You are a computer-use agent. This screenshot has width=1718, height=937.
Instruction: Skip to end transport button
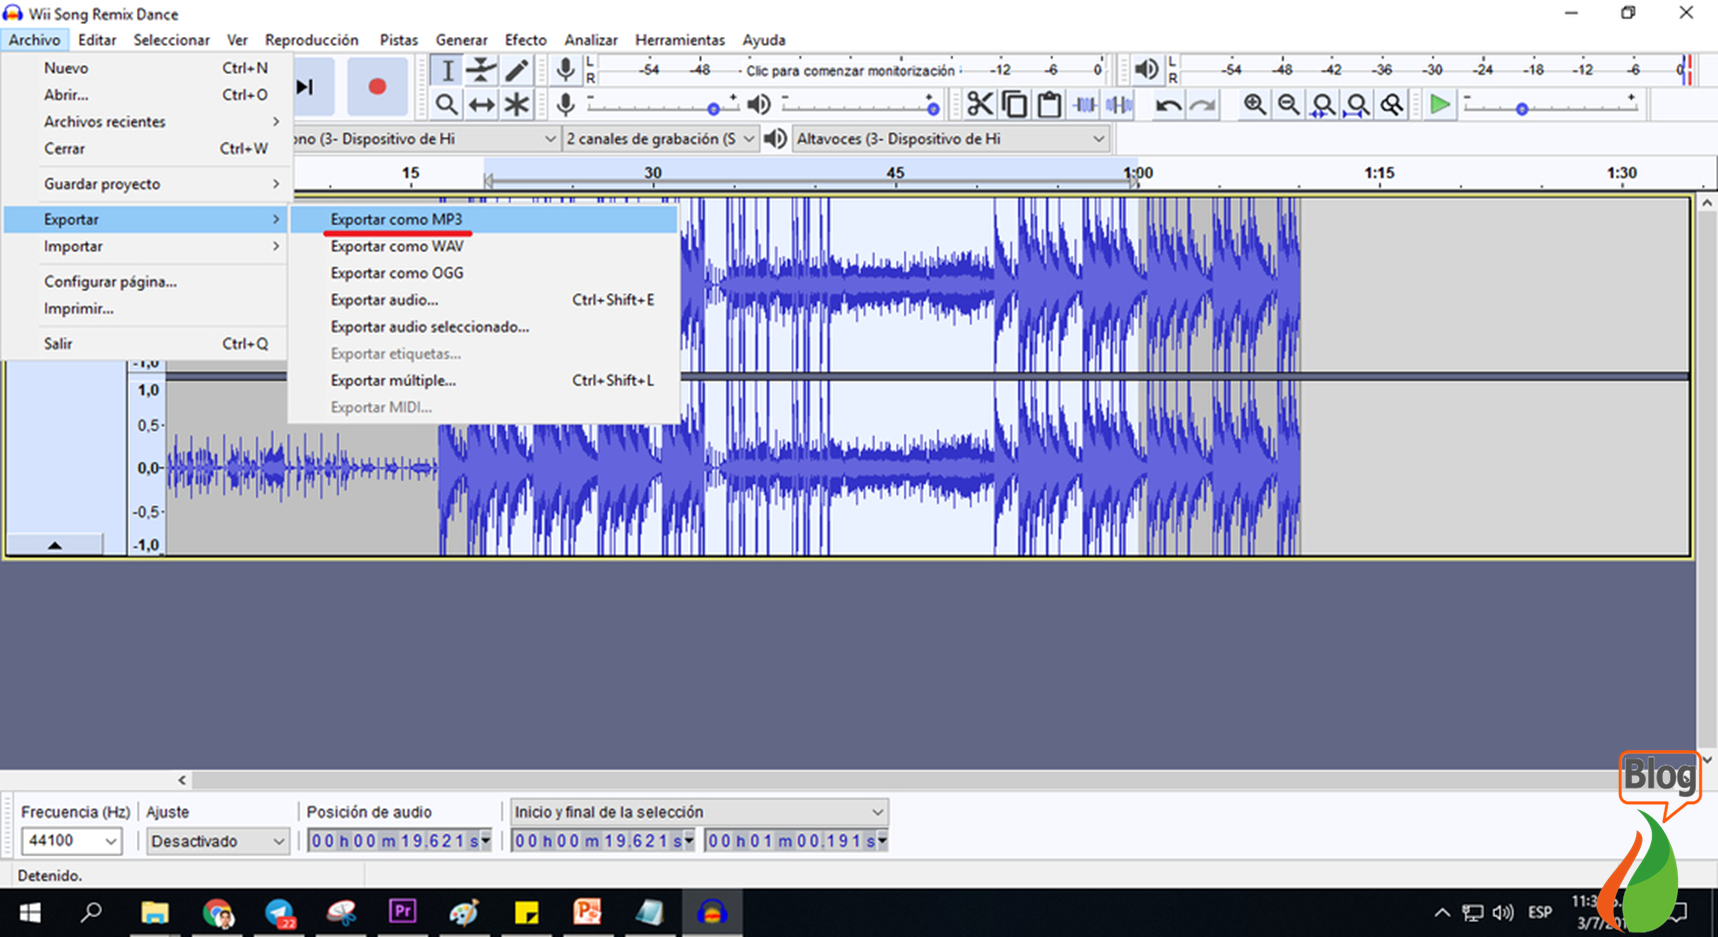(306, 87)
